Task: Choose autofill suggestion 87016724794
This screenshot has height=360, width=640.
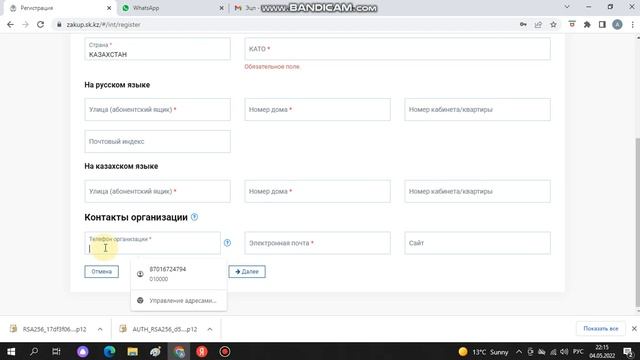Action: click(x=179, y=274)
